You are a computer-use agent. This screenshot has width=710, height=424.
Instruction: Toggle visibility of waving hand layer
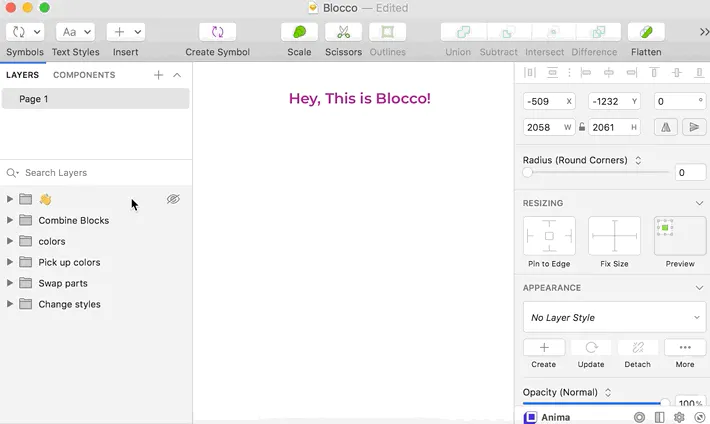[173, 199]
